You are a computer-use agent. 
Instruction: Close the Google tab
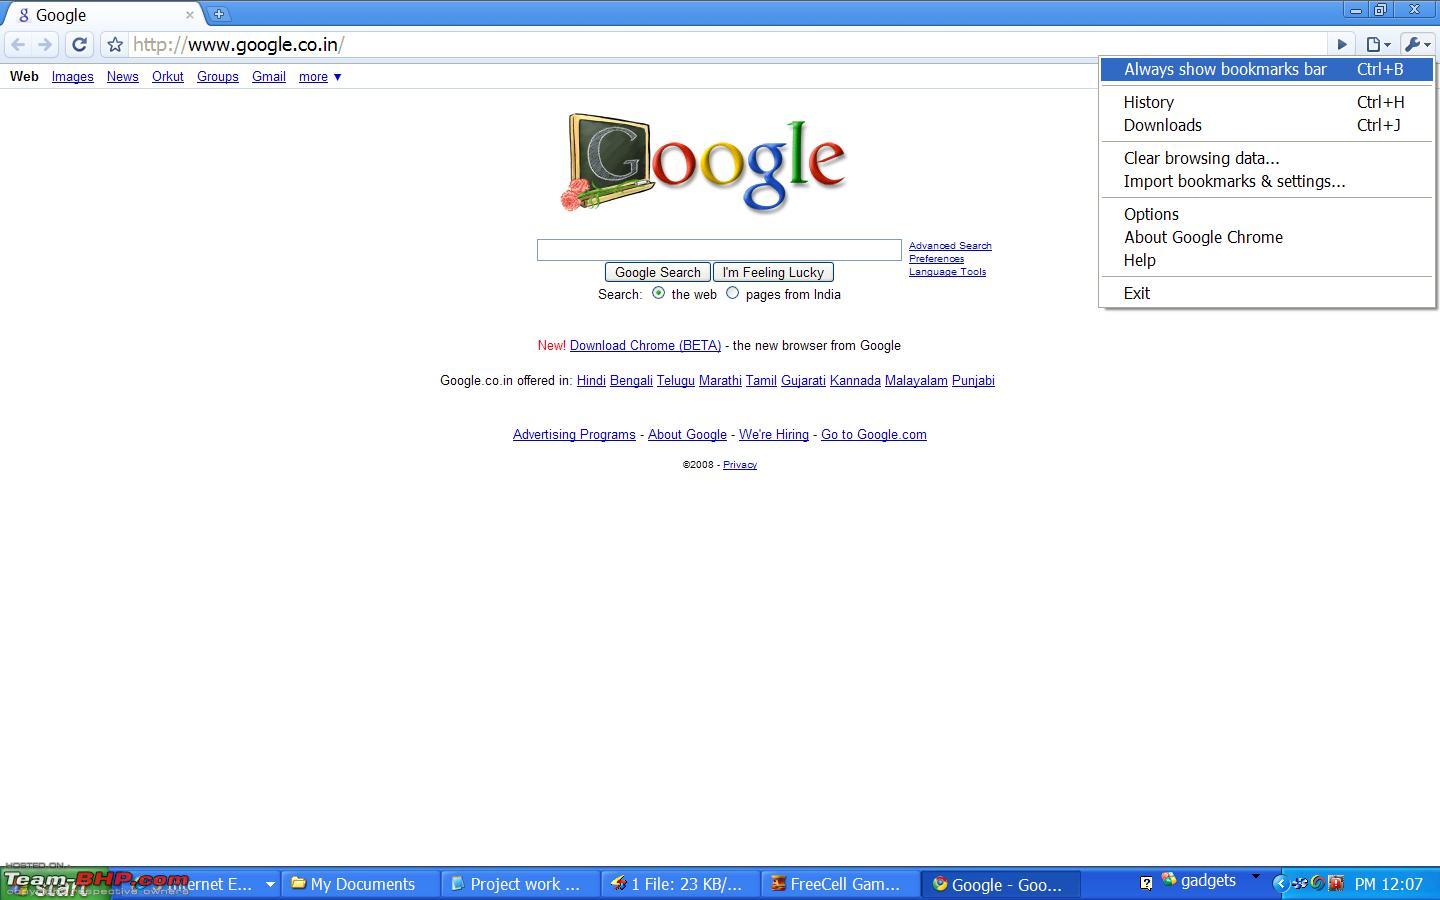(190, 15)
